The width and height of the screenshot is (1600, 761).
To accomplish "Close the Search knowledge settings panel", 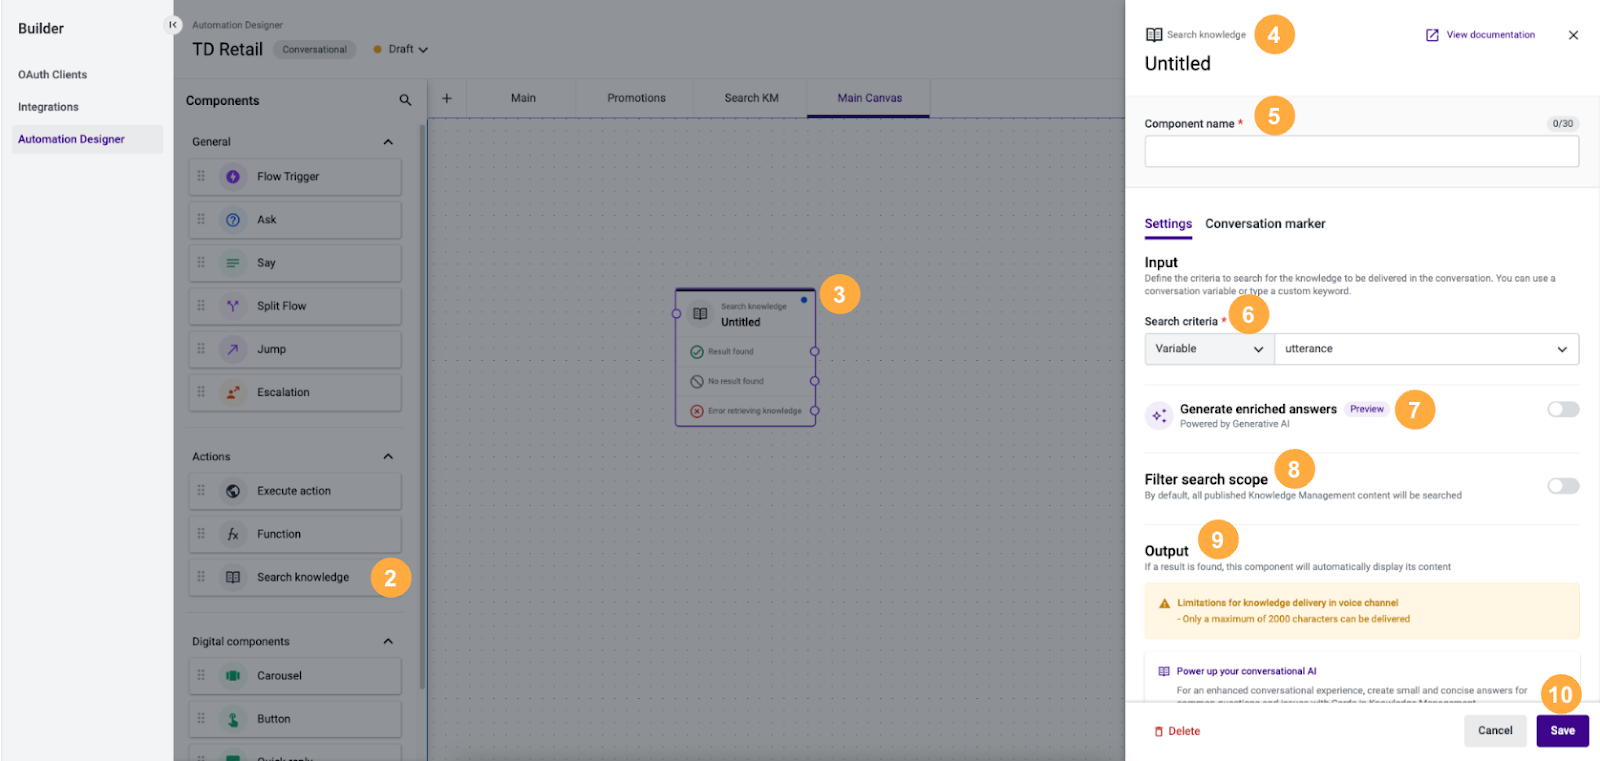I will 1573,35.
